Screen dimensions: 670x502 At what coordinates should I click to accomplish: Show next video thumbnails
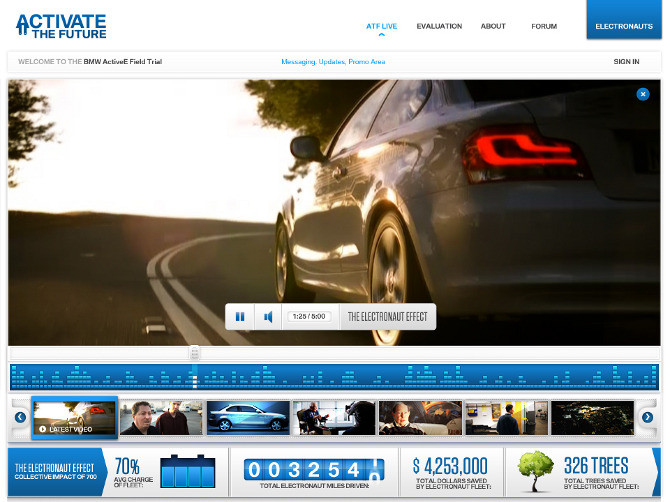click(x=647, y=417)
